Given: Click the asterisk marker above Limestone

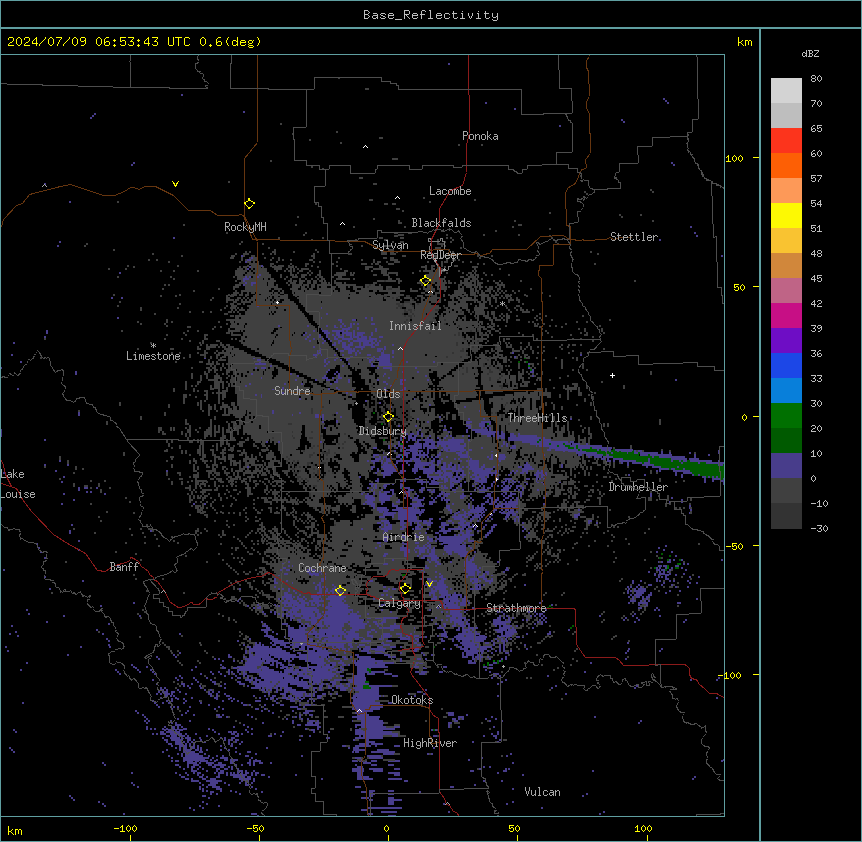Looking at the screenshot, I should pyautogui.click(x=153, y=345).
